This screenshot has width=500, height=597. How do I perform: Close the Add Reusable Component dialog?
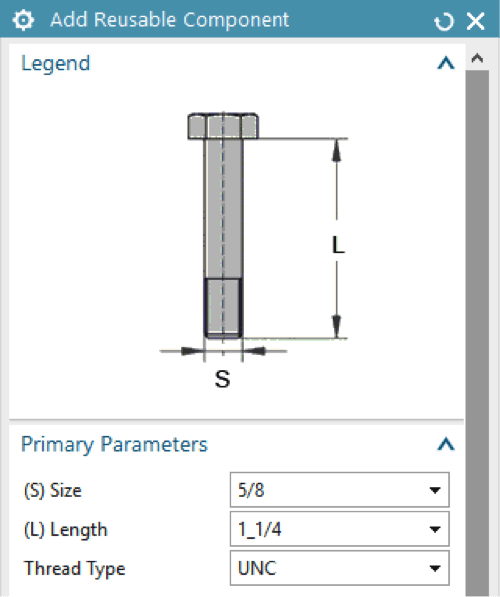coord(476,21)
